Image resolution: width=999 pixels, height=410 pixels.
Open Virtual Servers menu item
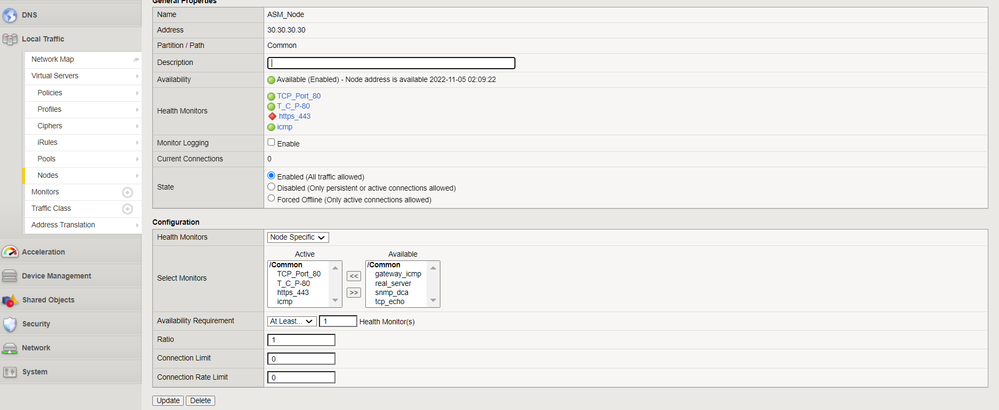(55, 76)
